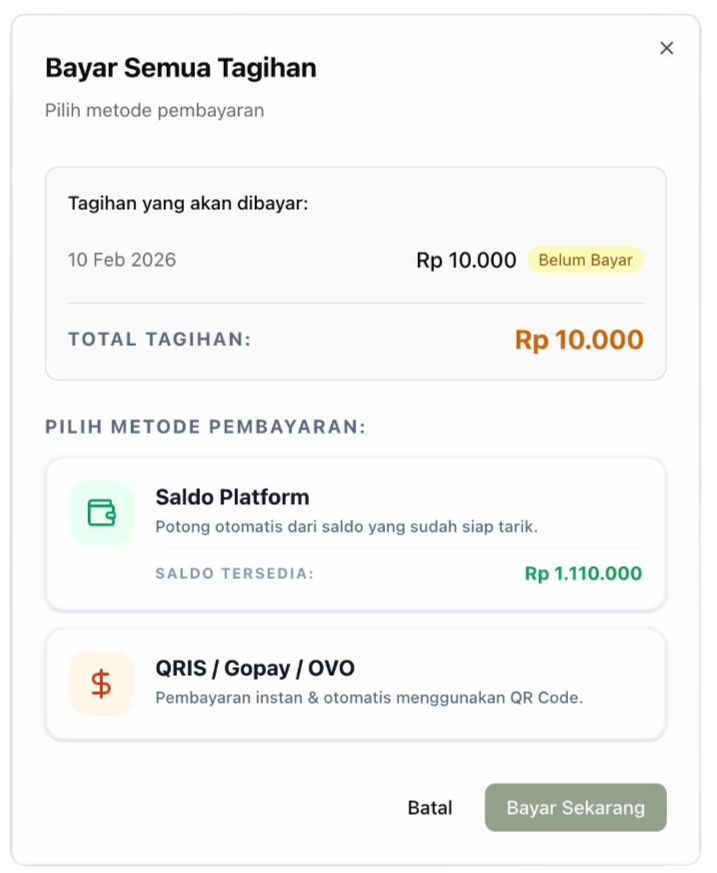Click the SALDO TERSEDIA label
The image size is (717, 873).
235,574
